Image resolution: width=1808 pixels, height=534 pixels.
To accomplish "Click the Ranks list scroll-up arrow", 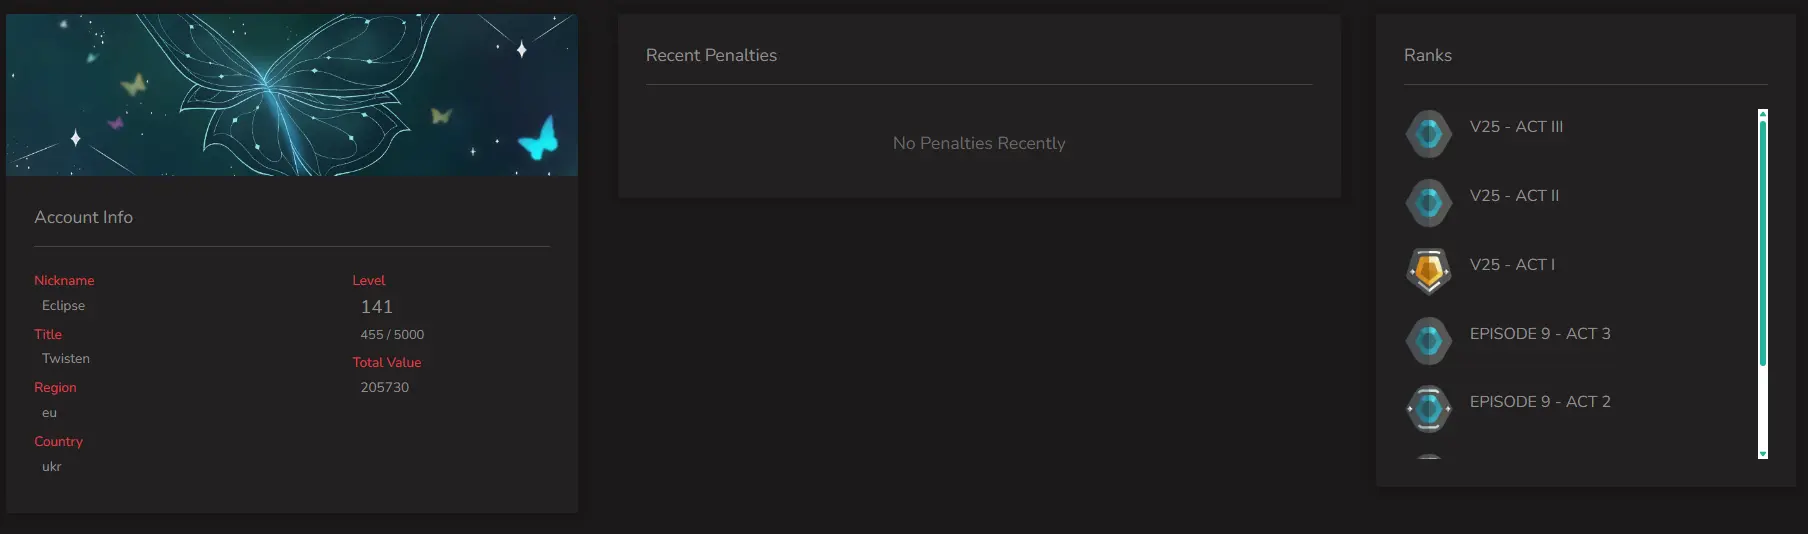I will pyautogui.click(x=1763, y=114).
